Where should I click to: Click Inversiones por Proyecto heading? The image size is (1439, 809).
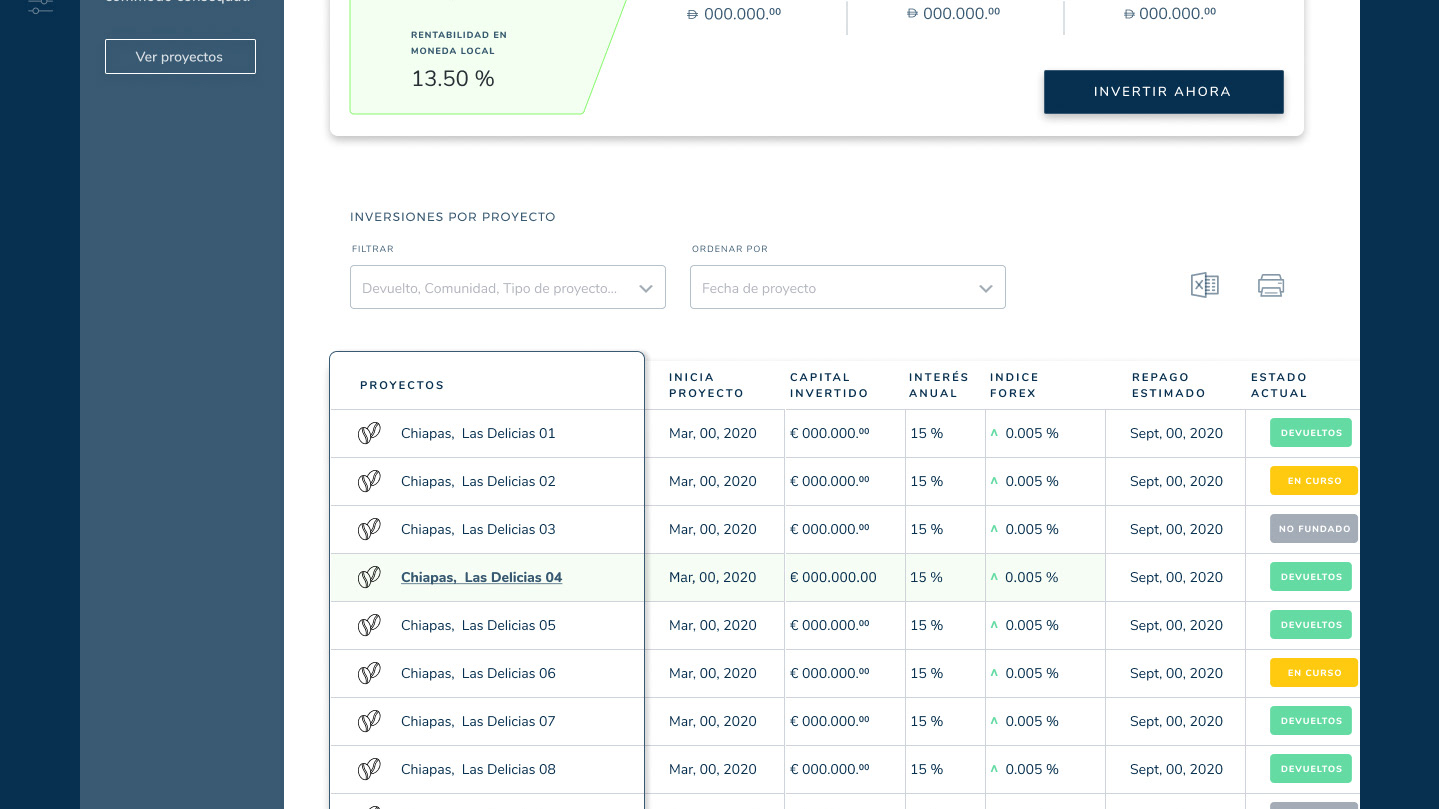pyautogui.click(x=453, y=217)
